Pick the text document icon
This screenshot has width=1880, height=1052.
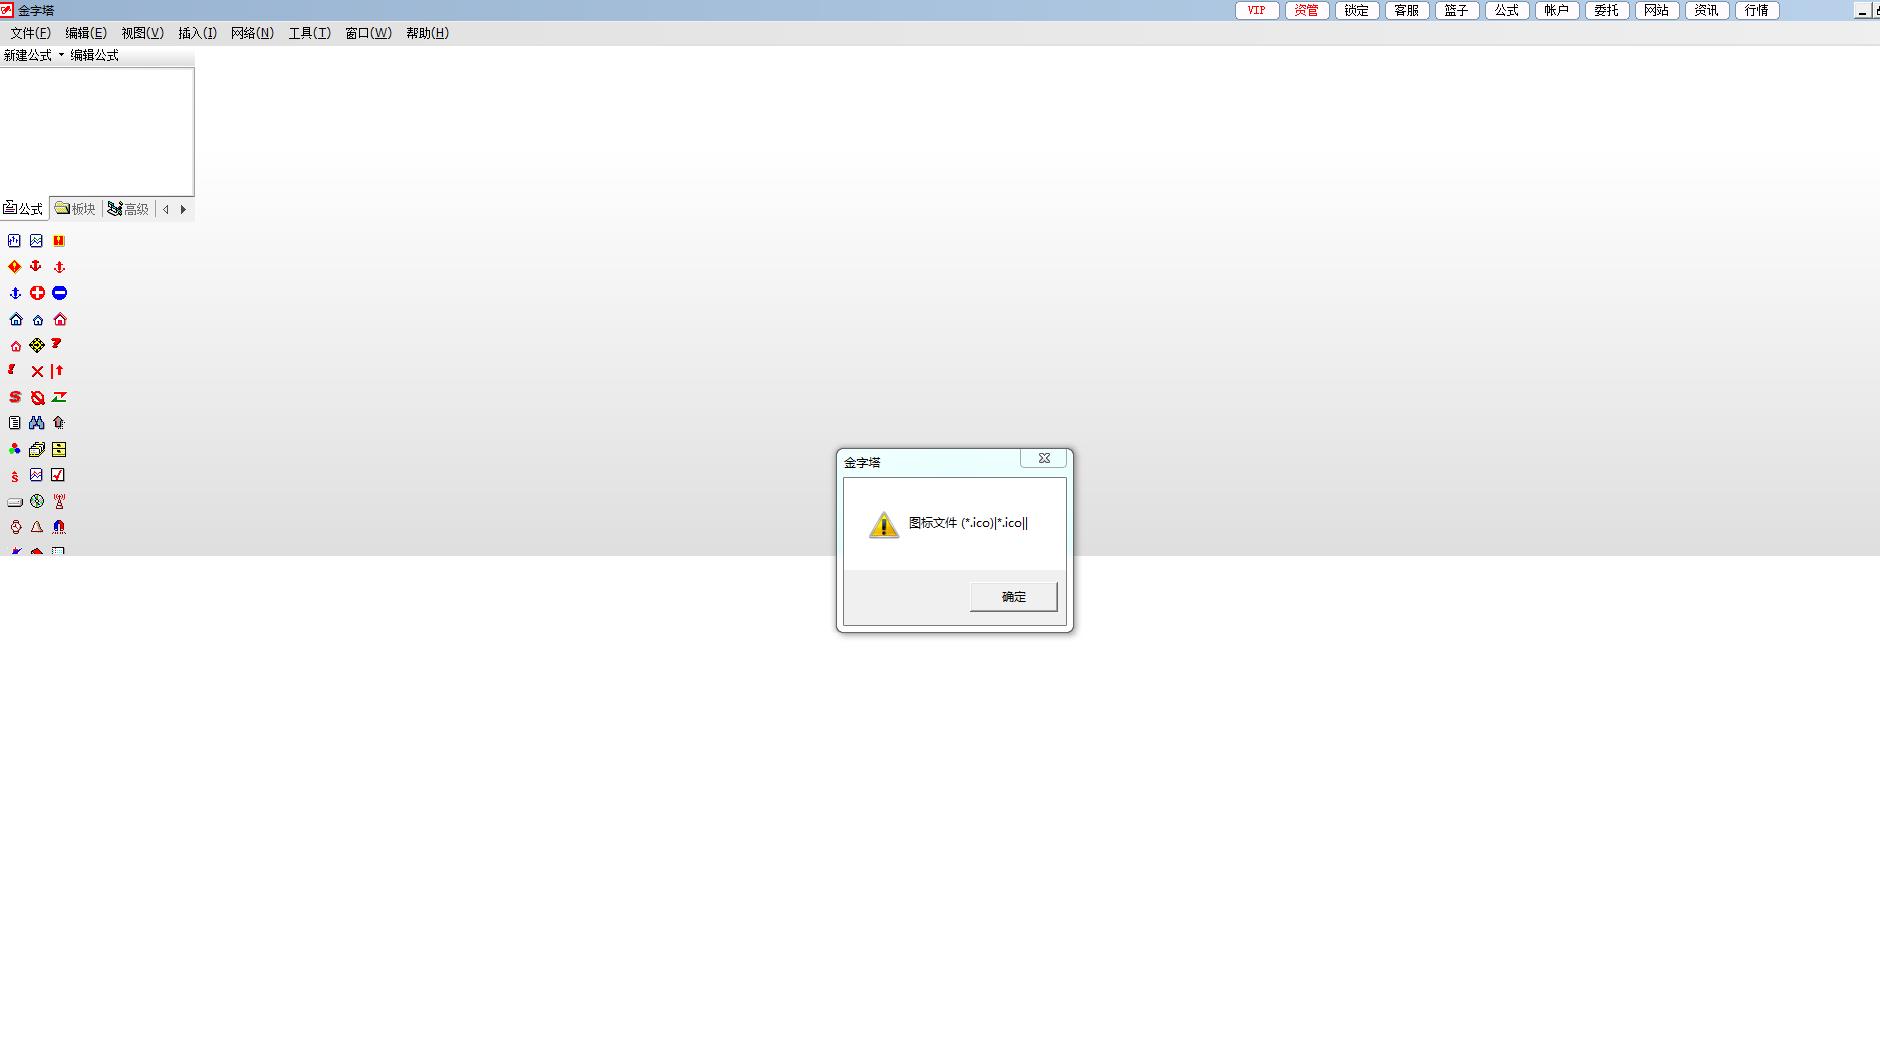coord(14,423)
